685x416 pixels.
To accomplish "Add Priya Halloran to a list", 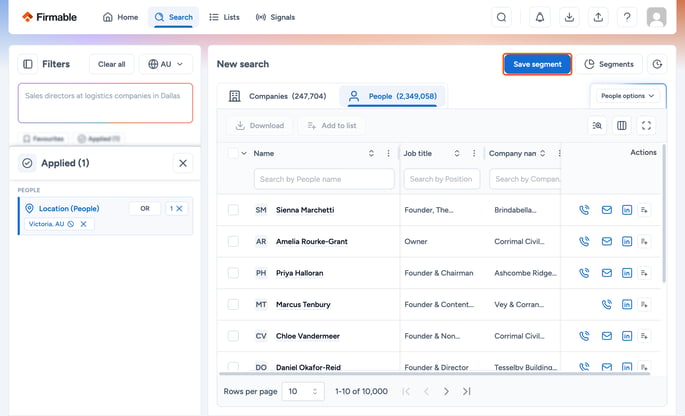I will click(644, 273).
